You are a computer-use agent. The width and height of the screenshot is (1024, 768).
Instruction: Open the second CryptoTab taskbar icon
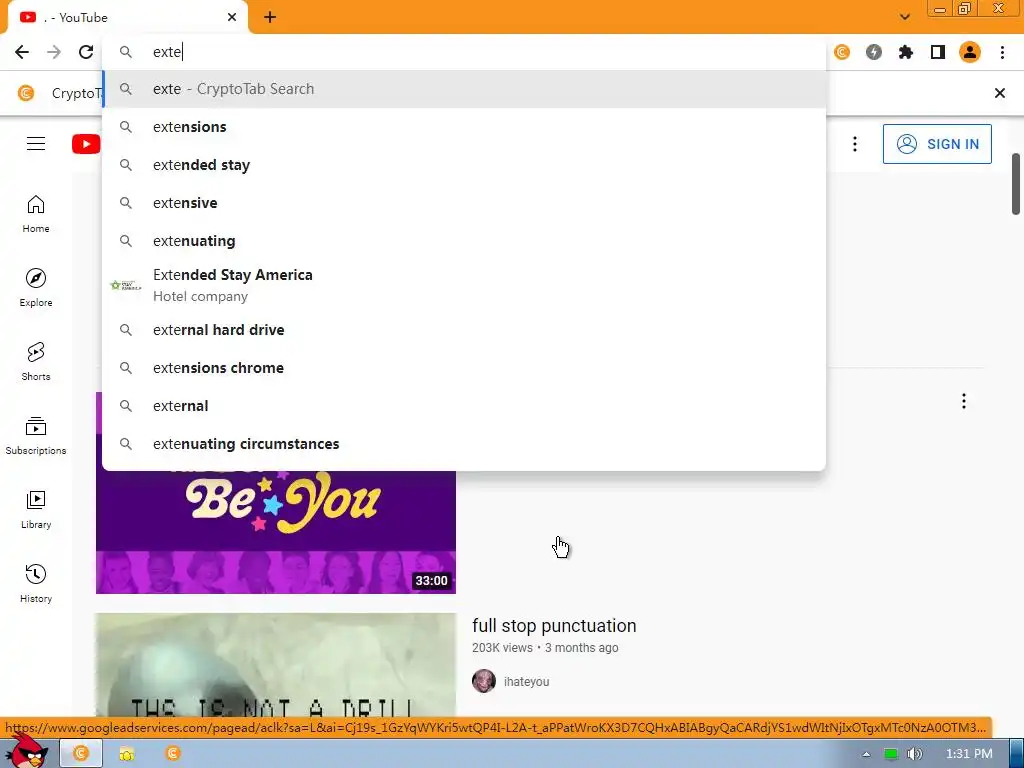coord(172,754)
